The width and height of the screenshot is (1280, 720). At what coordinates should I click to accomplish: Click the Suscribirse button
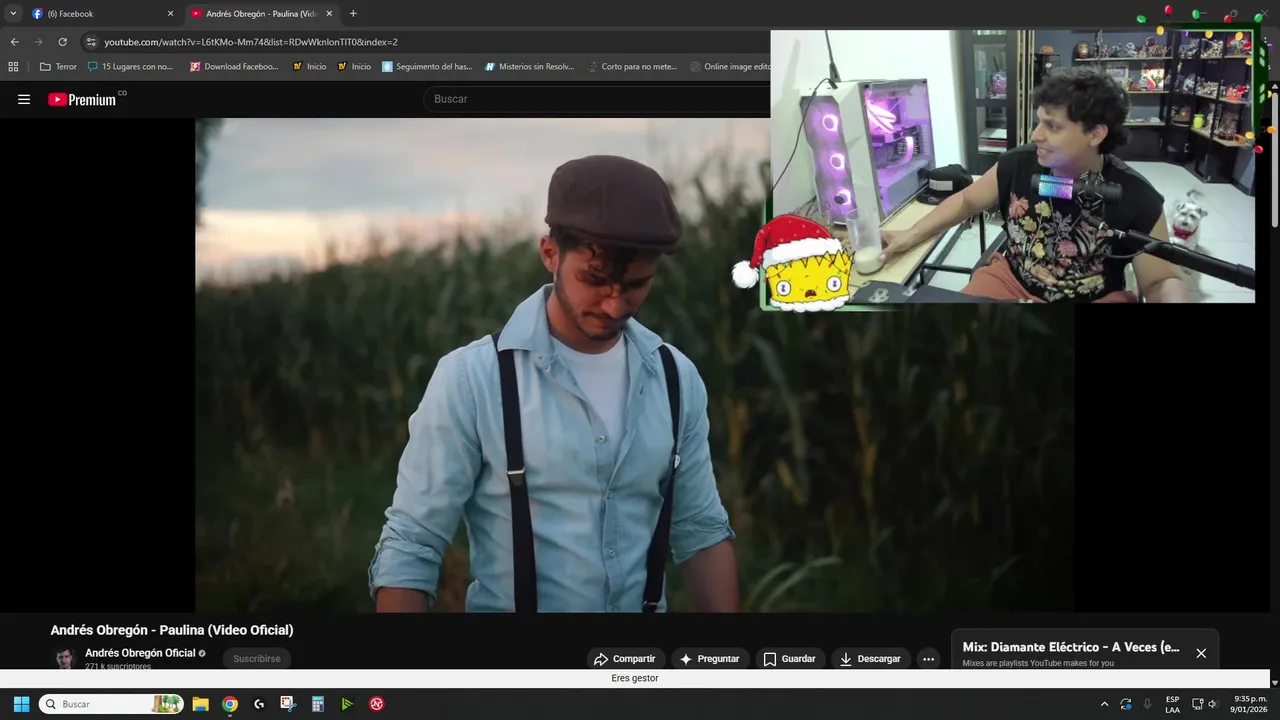tap(257, 659)
